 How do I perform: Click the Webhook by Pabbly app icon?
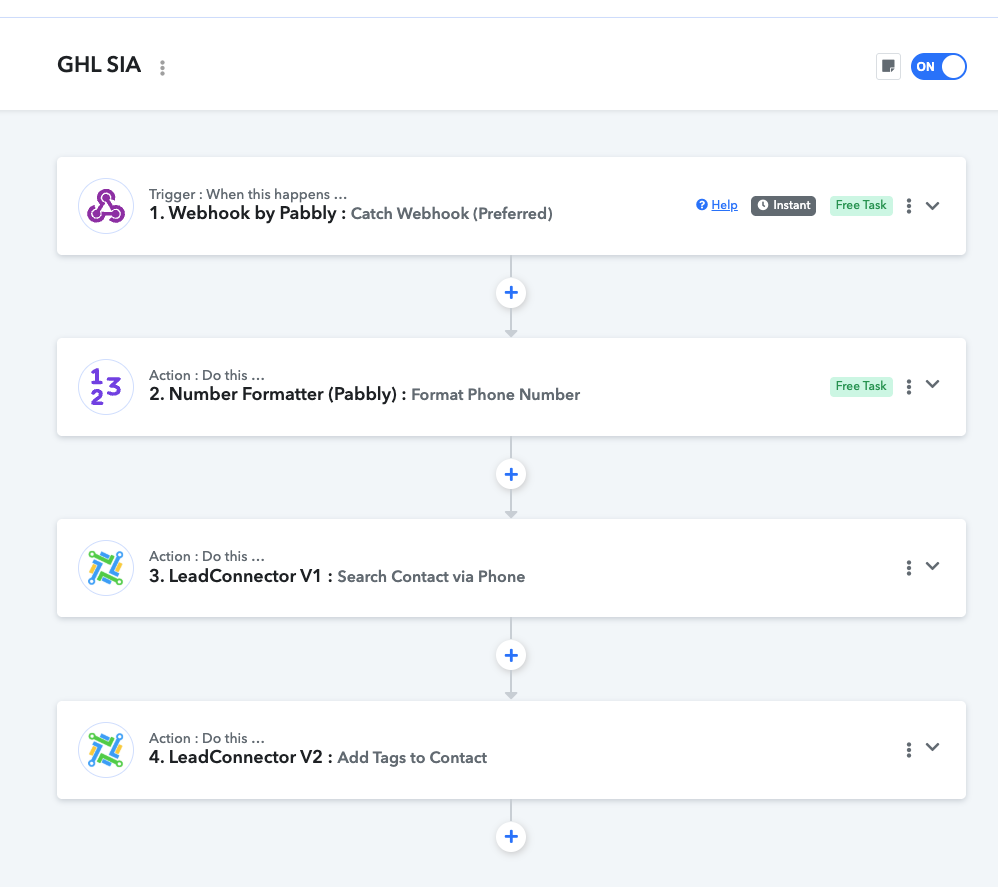coord(106,206)
